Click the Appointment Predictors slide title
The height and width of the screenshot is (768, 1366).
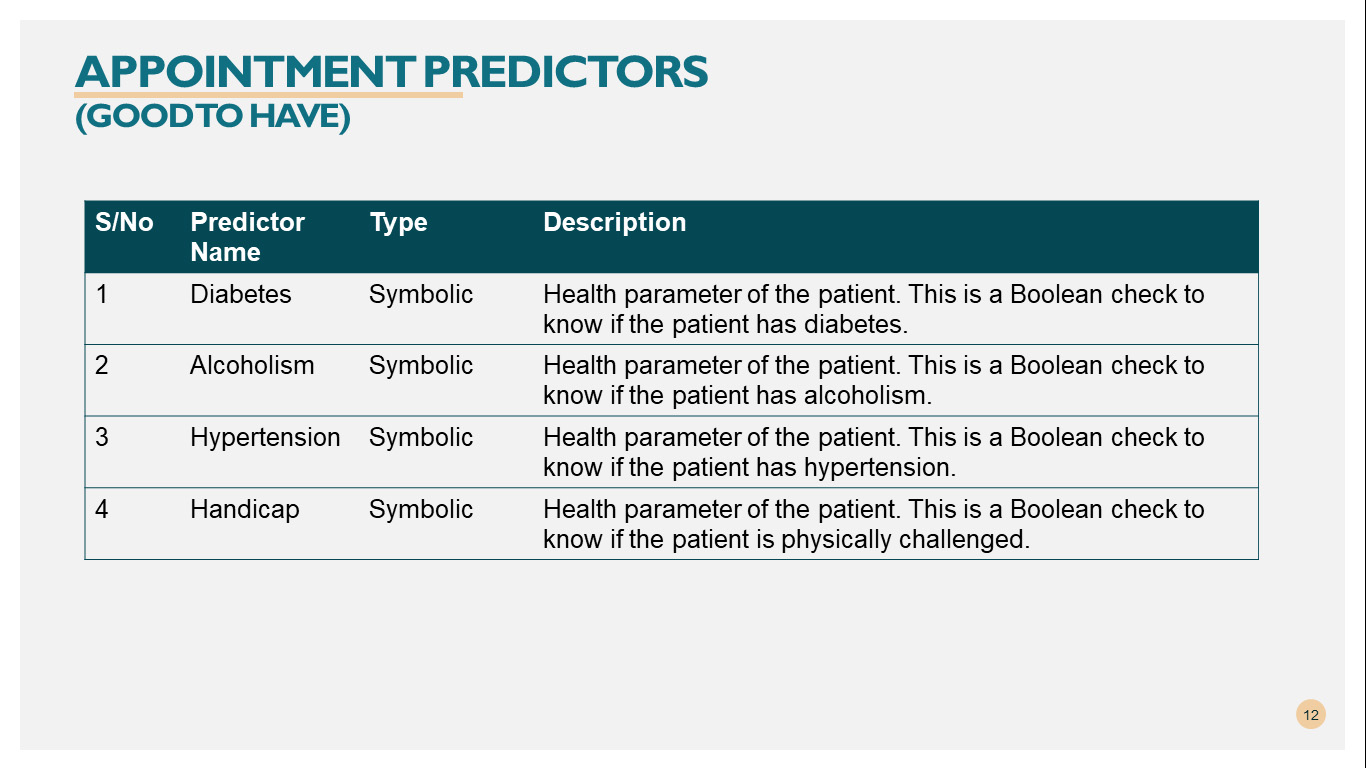point(391,72)
